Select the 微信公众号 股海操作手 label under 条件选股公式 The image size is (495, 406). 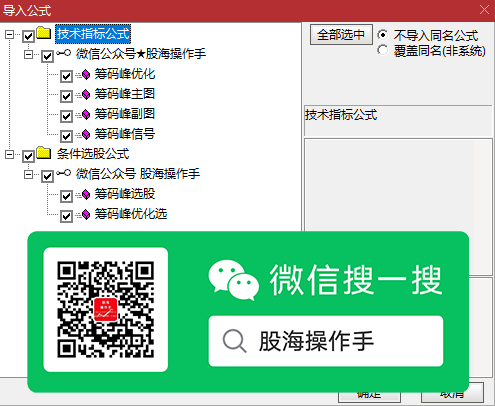coord(138,174)
